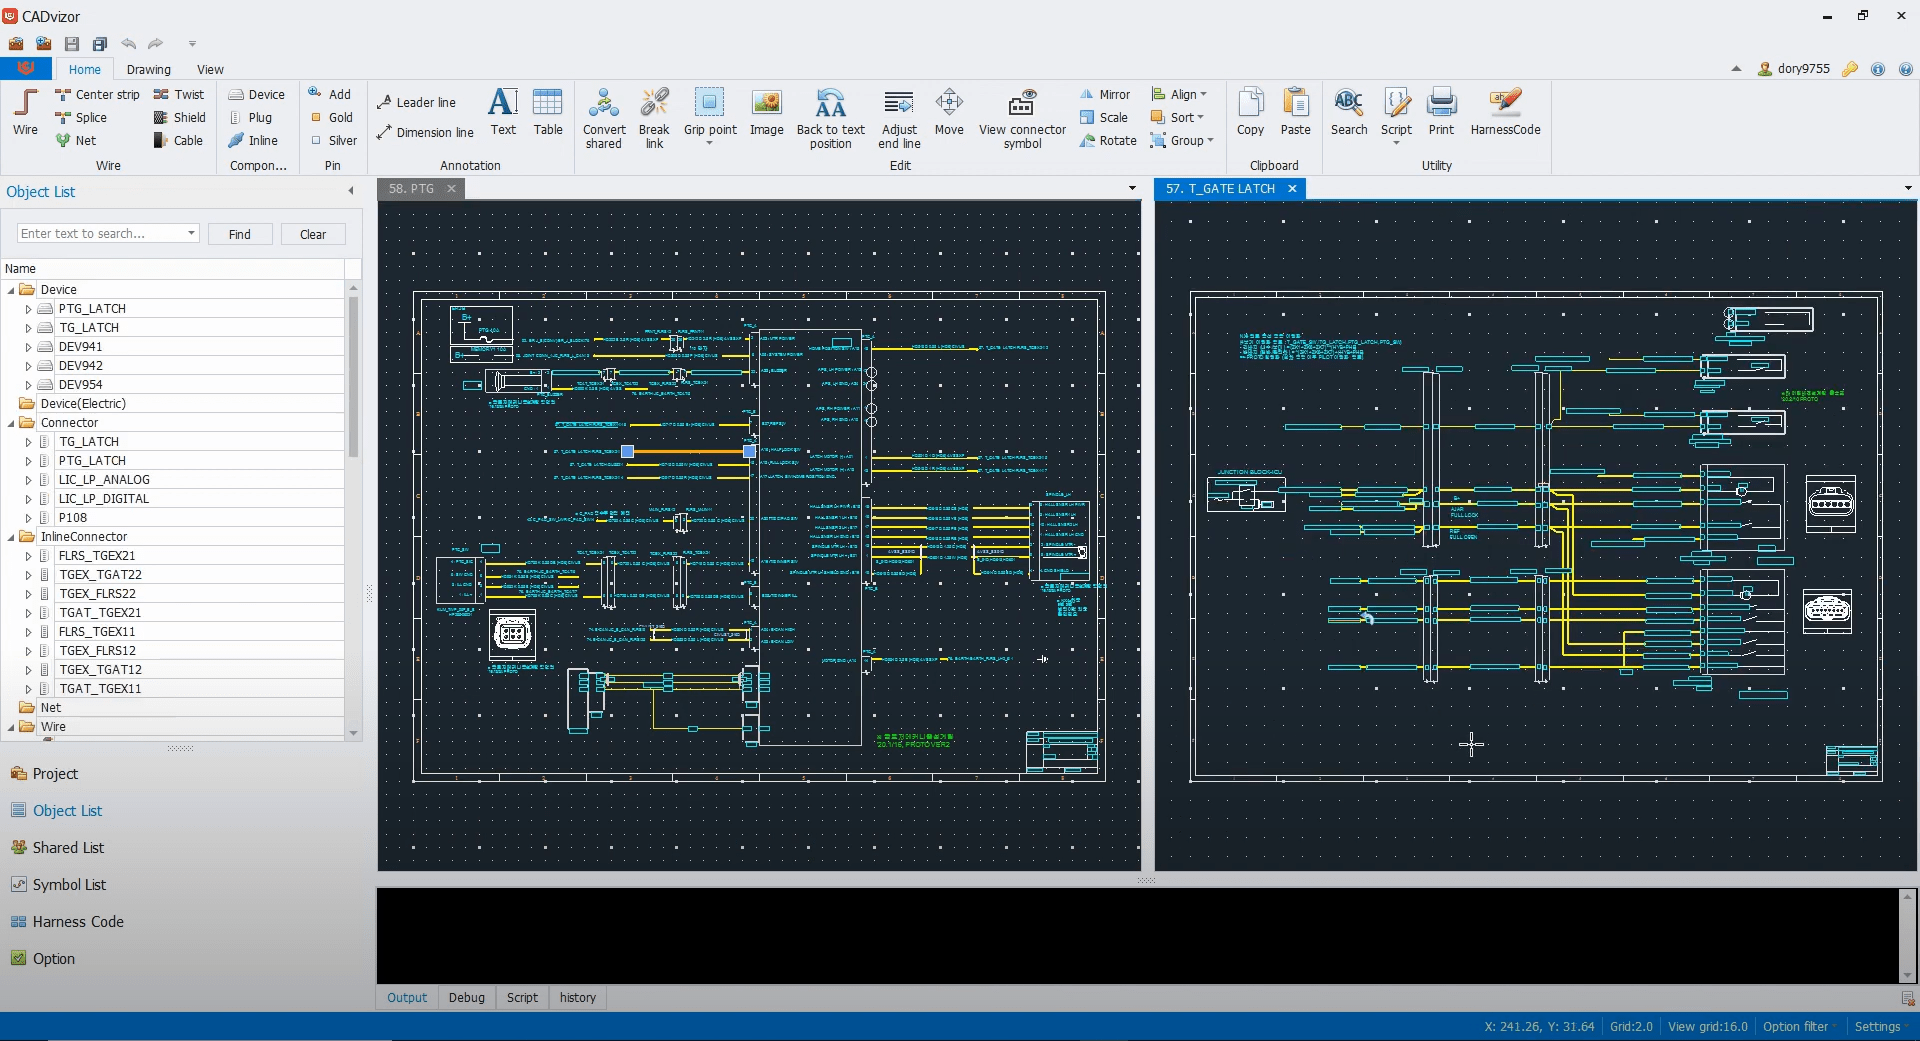Select the Twist wire tool
Screen dimensions: 1920x1041
179,94
